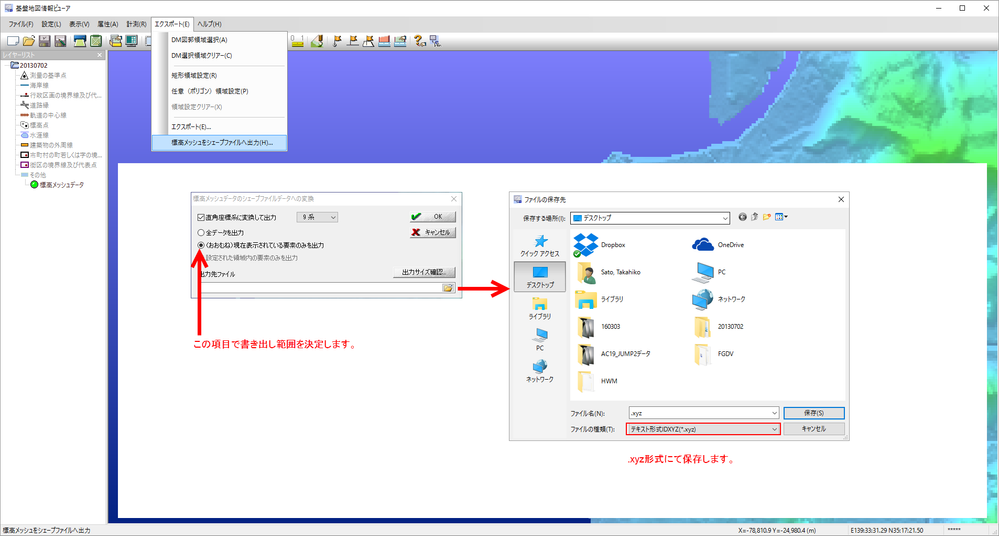Open the ヘルプ(H) menu
Screen dimensions: 999x536
[209, 24]
